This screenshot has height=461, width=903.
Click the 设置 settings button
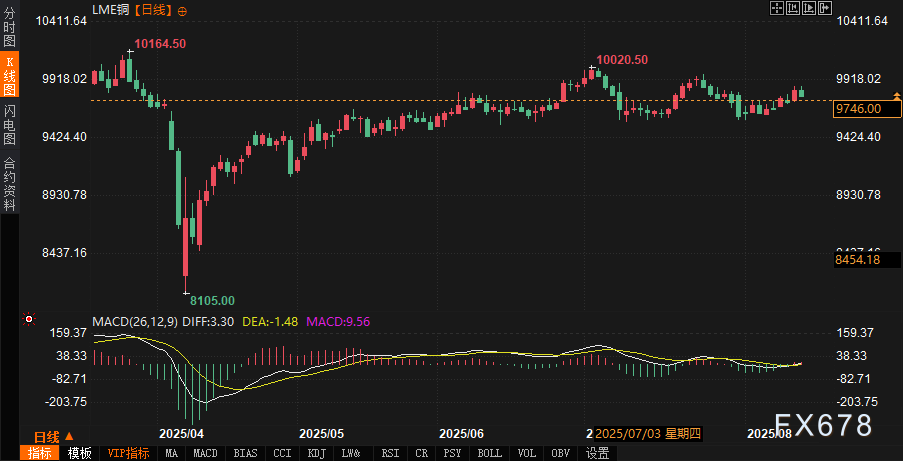[x=598, y=453]
